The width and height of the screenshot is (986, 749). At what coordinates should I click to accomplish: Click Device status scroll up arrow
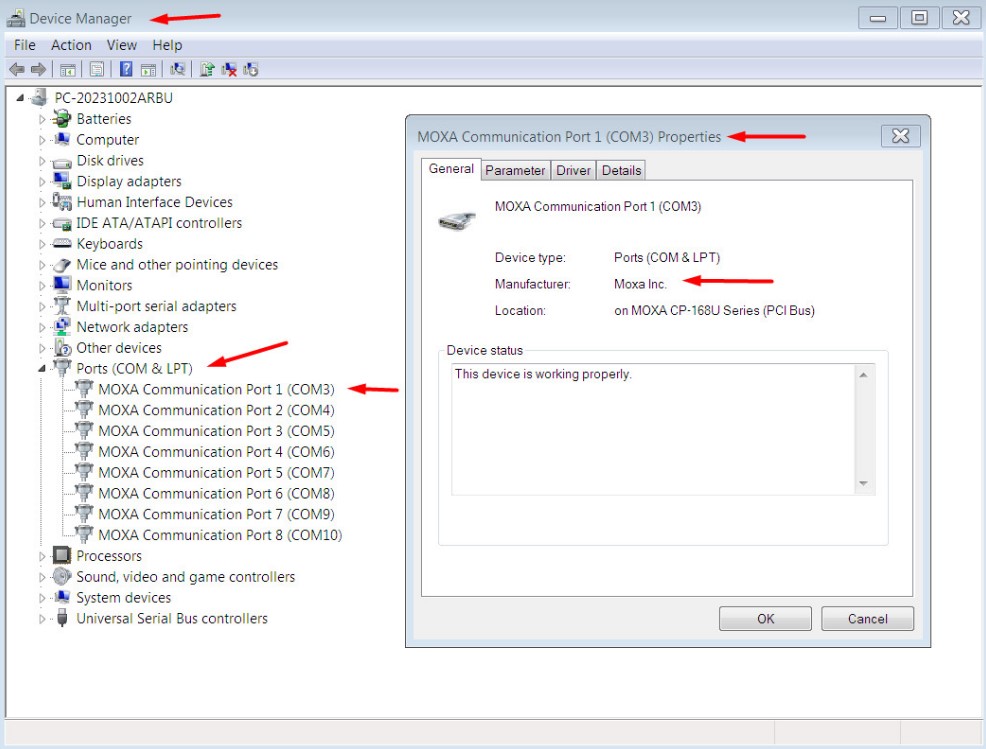[x=863, y=375]
